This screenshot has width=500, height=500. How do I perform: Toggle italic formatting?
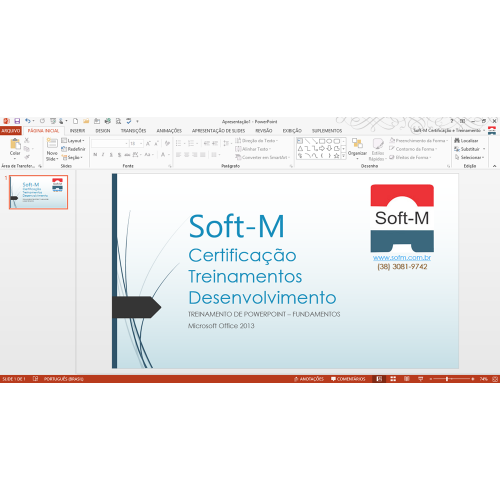coord(103,155)
